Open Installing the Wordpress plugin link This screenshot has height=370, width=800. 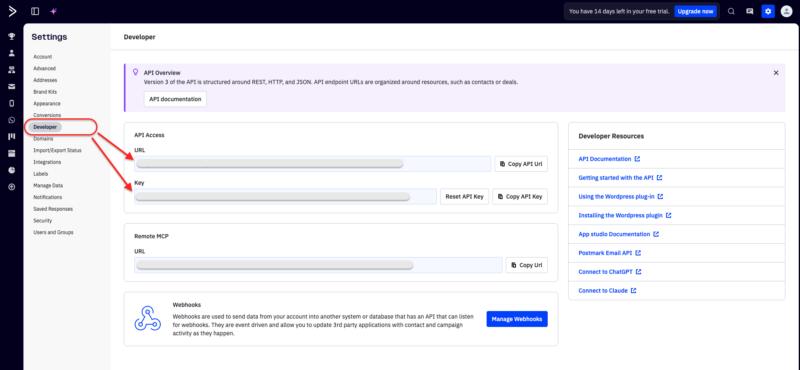[625, 215]
